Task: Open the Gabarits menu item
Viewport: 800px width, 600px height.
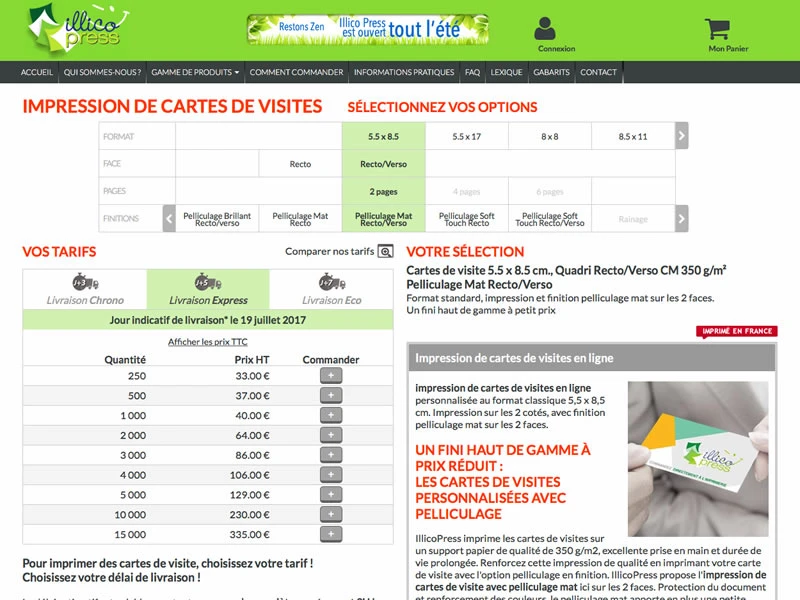Action: coord(552,72)
